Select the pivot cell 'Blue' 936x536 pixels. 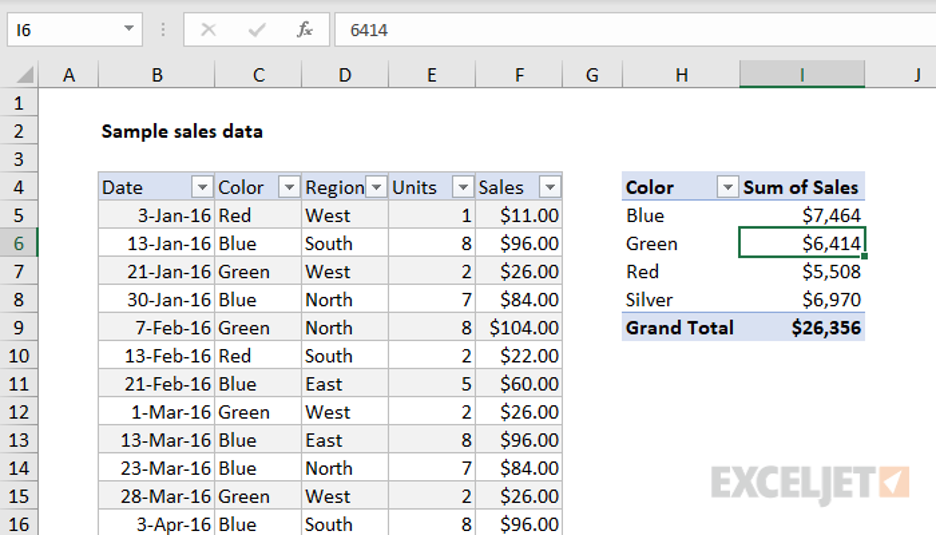coord(681,215)
